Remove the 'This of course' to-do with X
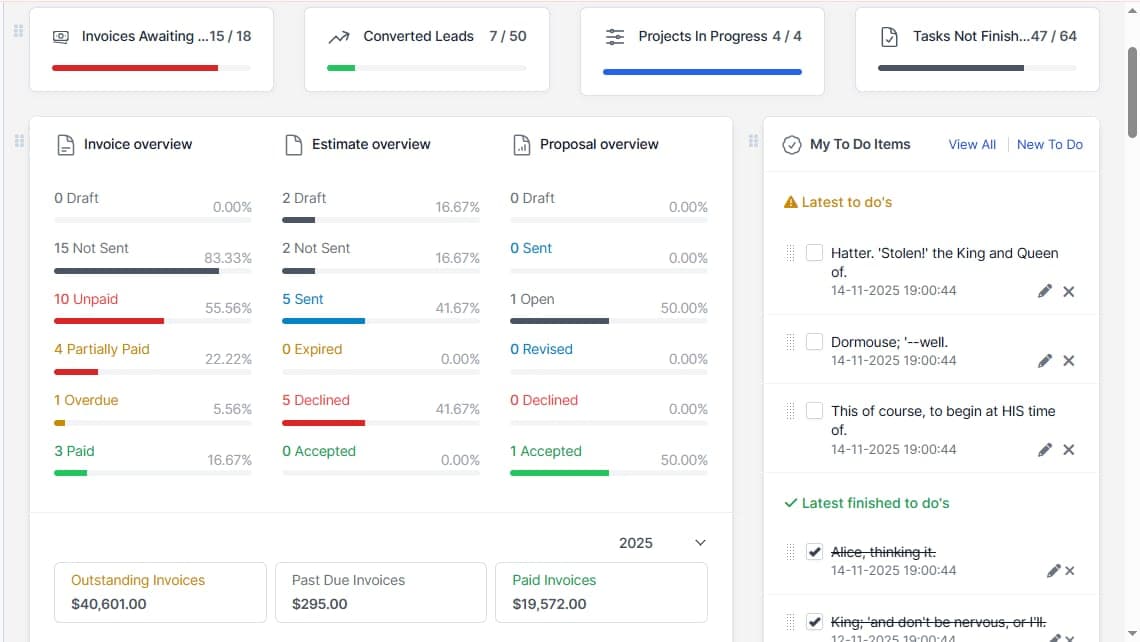 (x=1068, y=449)
